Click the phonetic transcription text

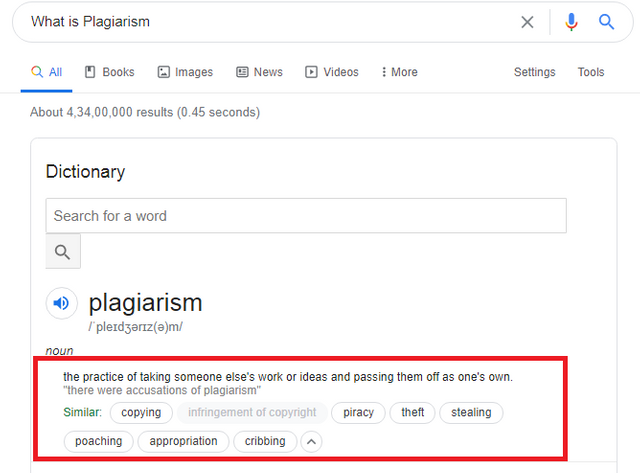(136, 327)
